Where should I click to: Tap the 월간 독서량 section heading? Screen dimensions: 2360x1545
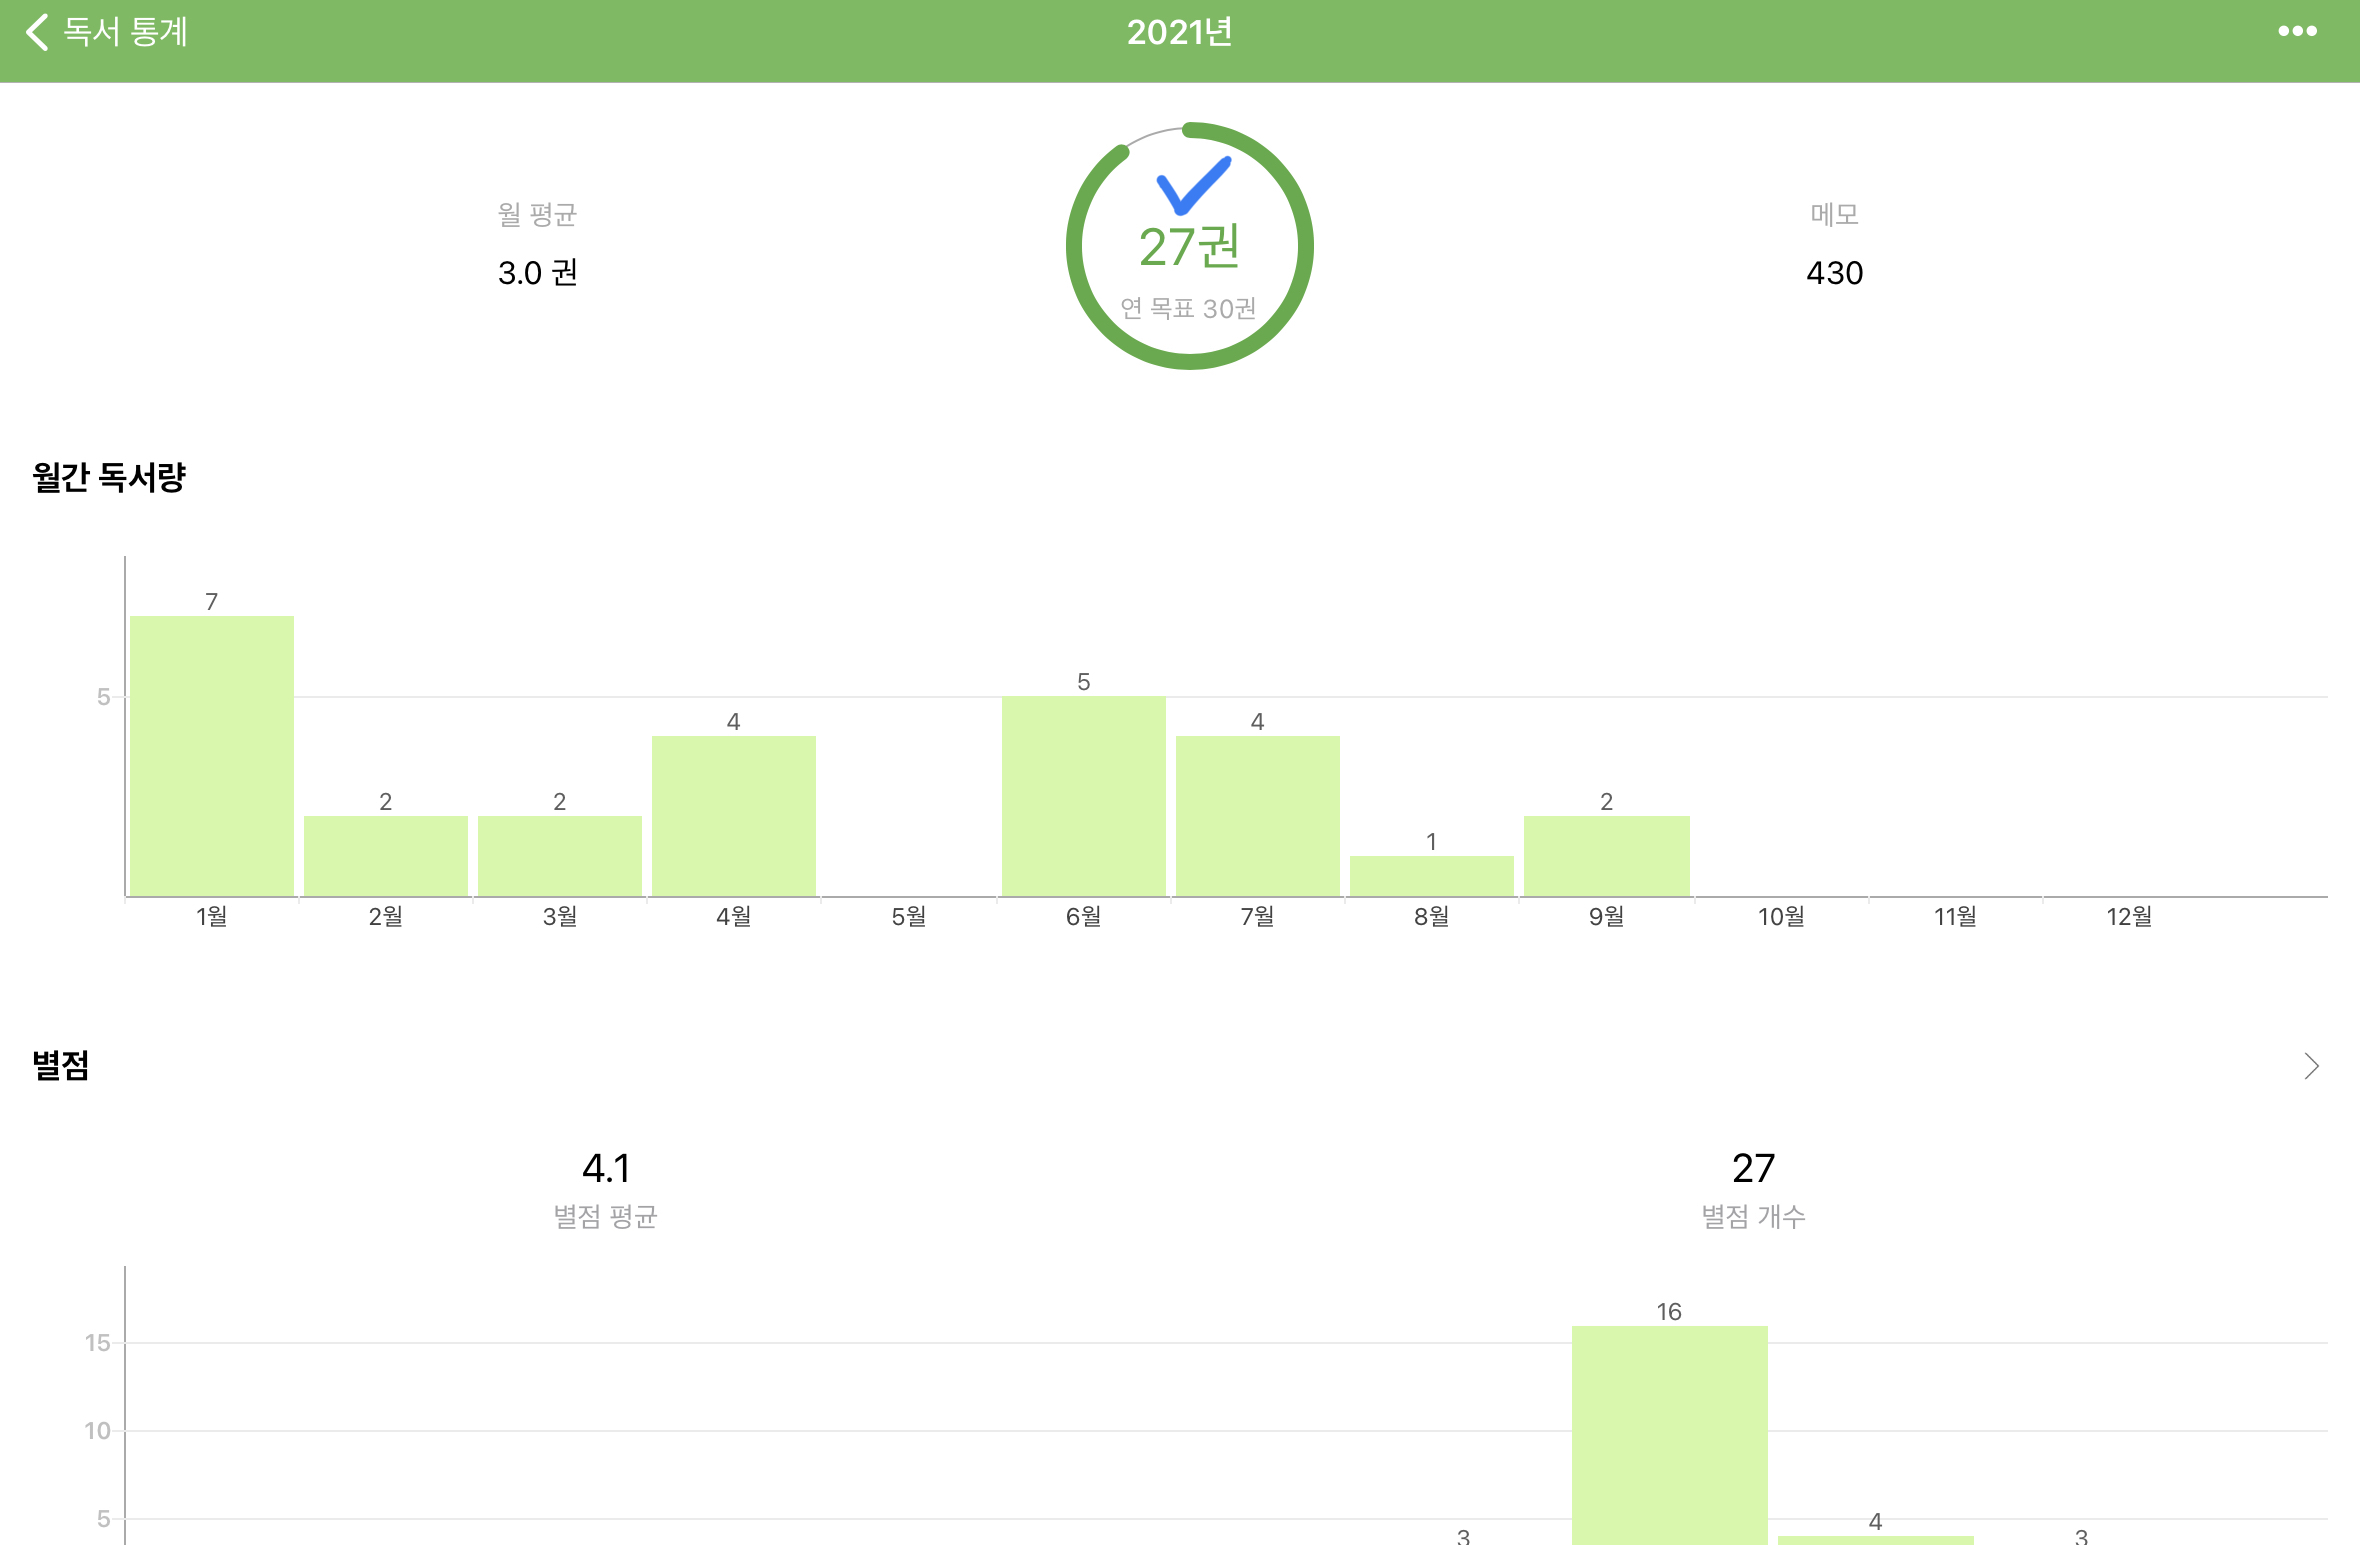(110, 477)
